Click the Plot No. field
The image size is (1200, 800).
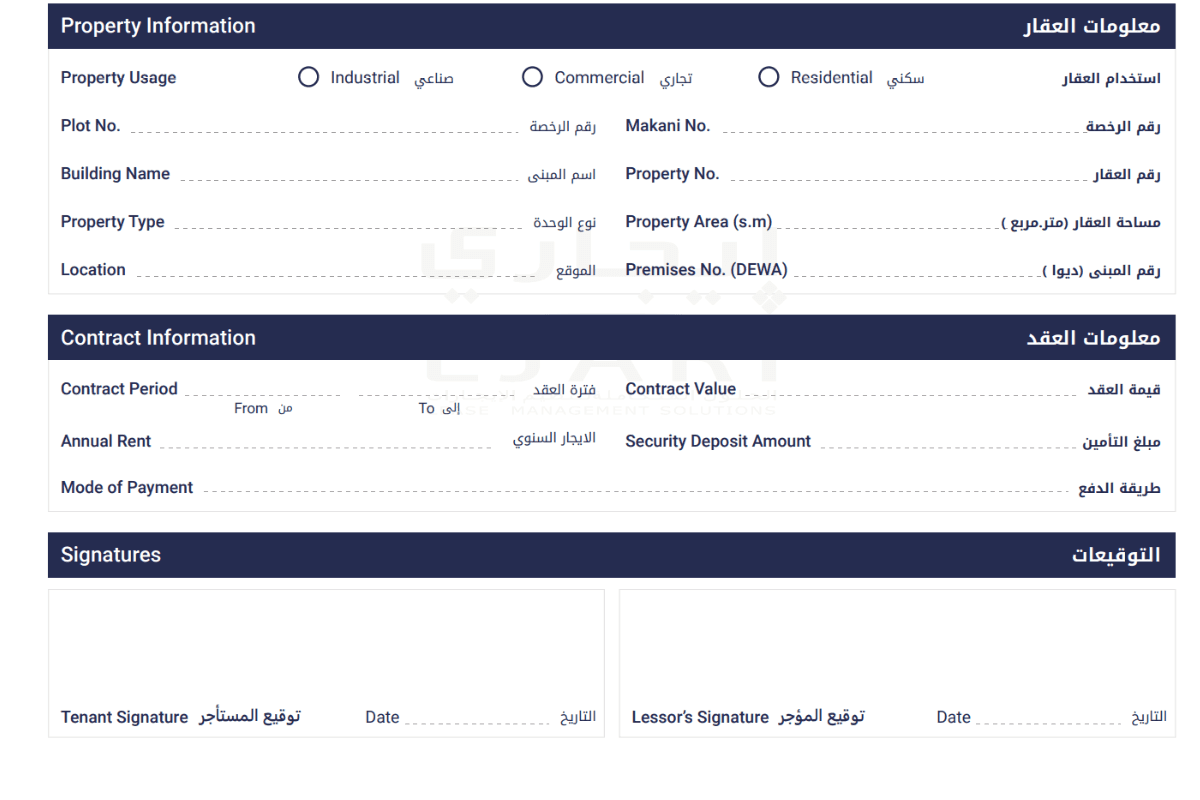(x=326, y=126)
